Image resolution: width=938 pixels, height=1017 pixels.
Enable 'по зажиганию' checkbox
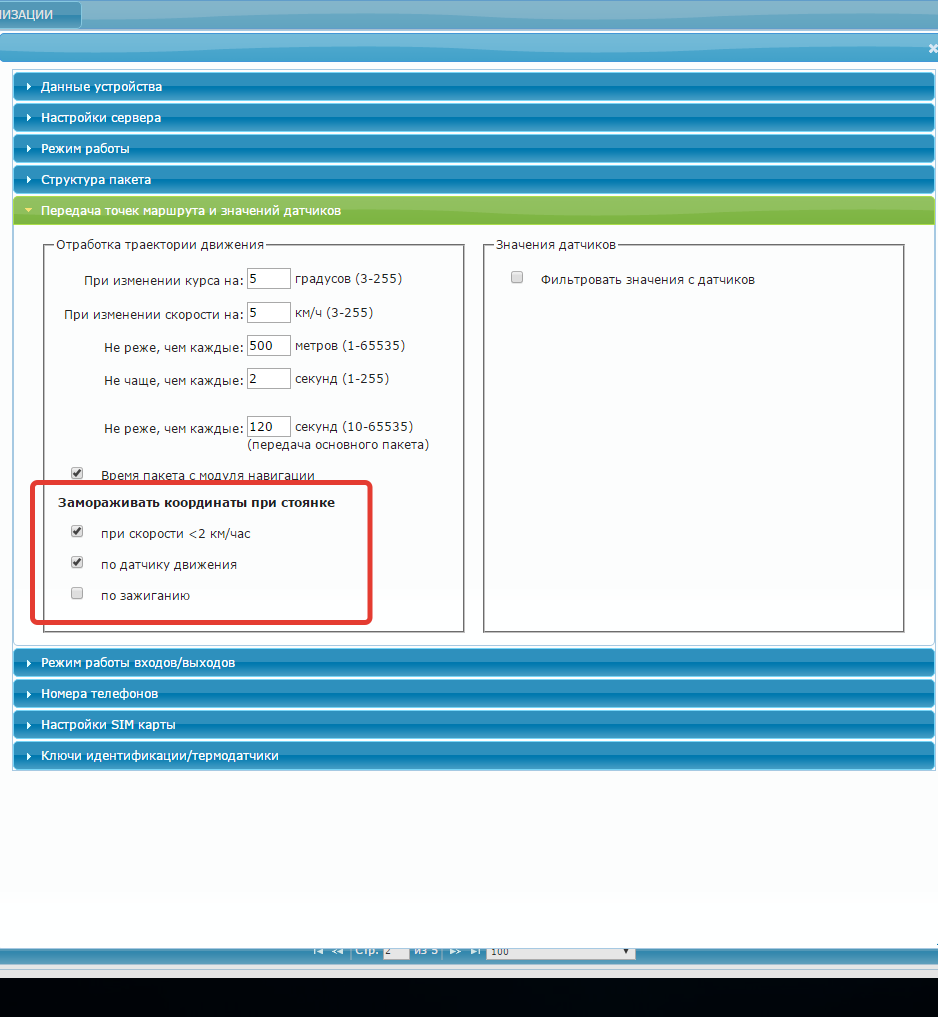pos(77,594)
